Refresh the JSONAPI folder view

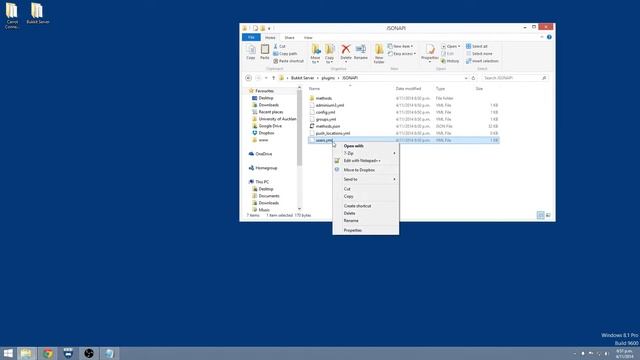473,78
